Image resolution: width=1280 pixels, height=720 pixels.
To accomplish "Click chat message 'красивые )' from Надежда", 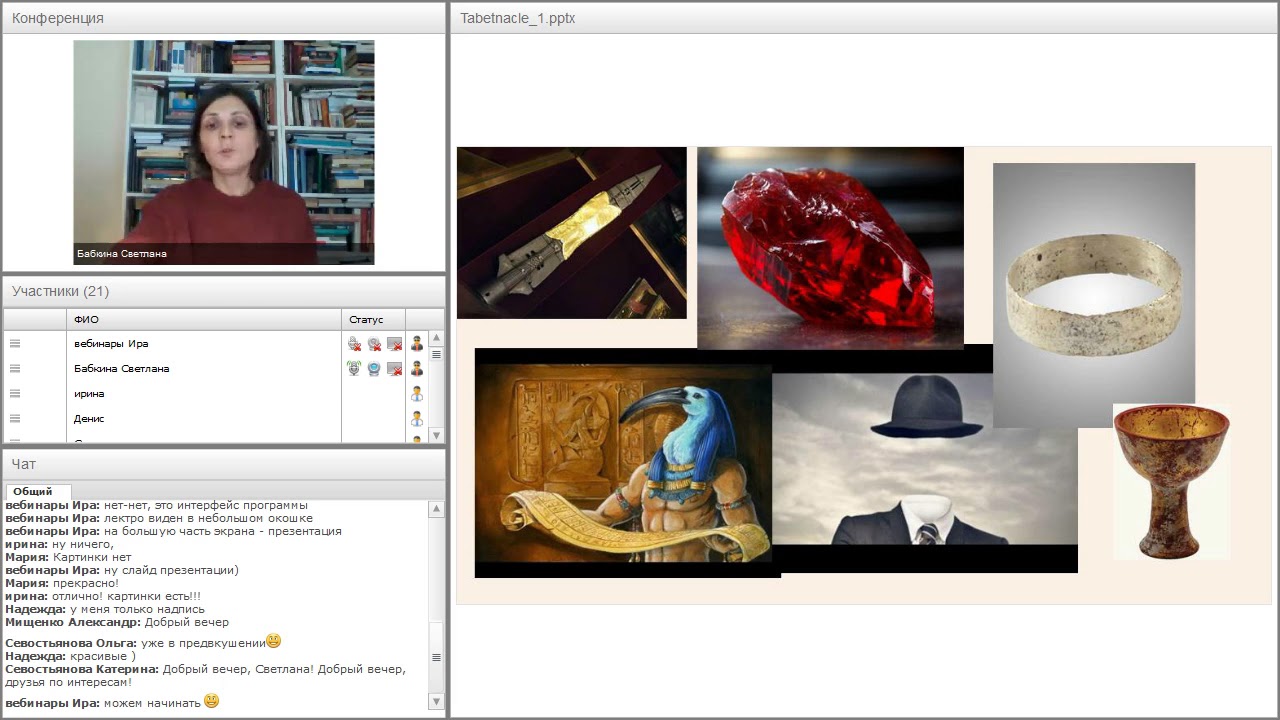I will 103,656.
